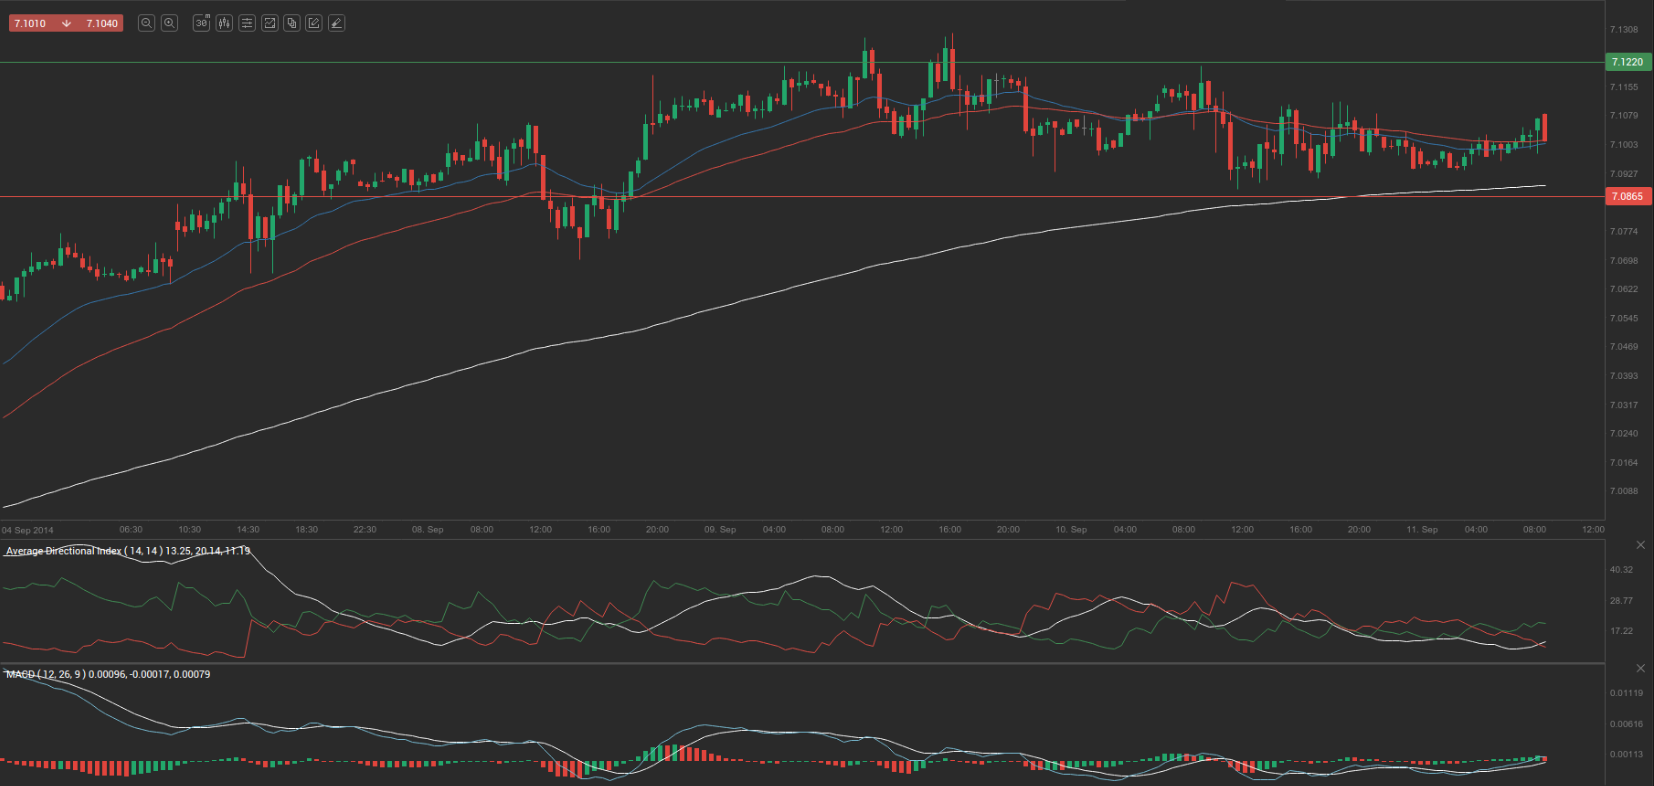Click the zoom out magnifier icon

pos(146,23)
